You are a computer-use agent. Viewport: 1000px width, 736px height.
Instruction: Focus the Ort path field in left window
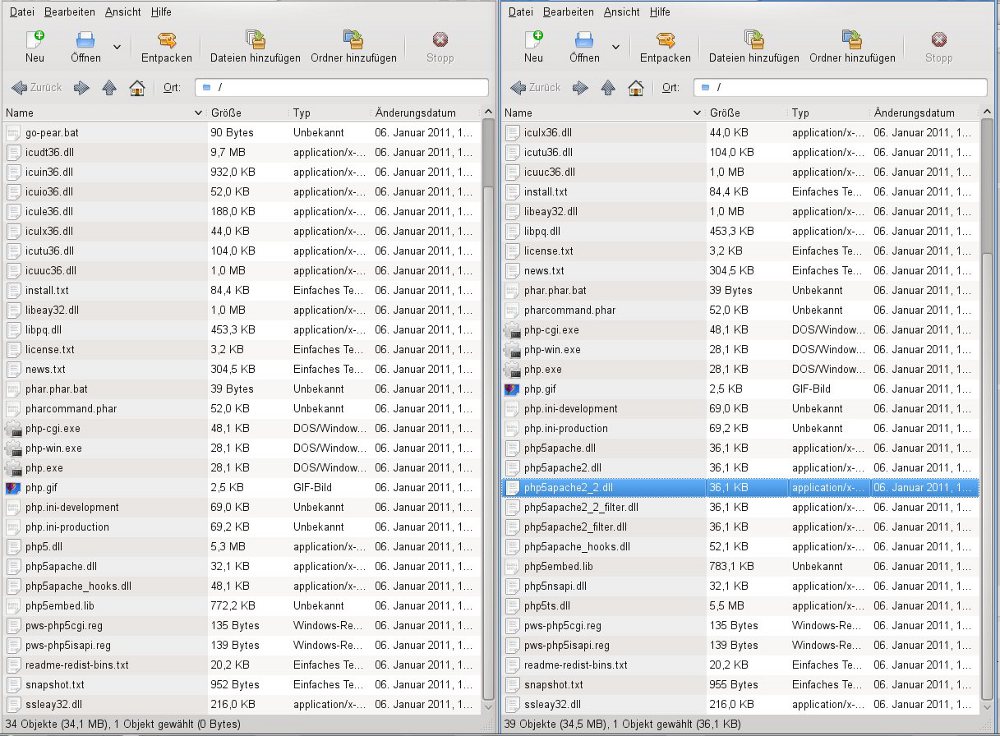tap(342, 87)
